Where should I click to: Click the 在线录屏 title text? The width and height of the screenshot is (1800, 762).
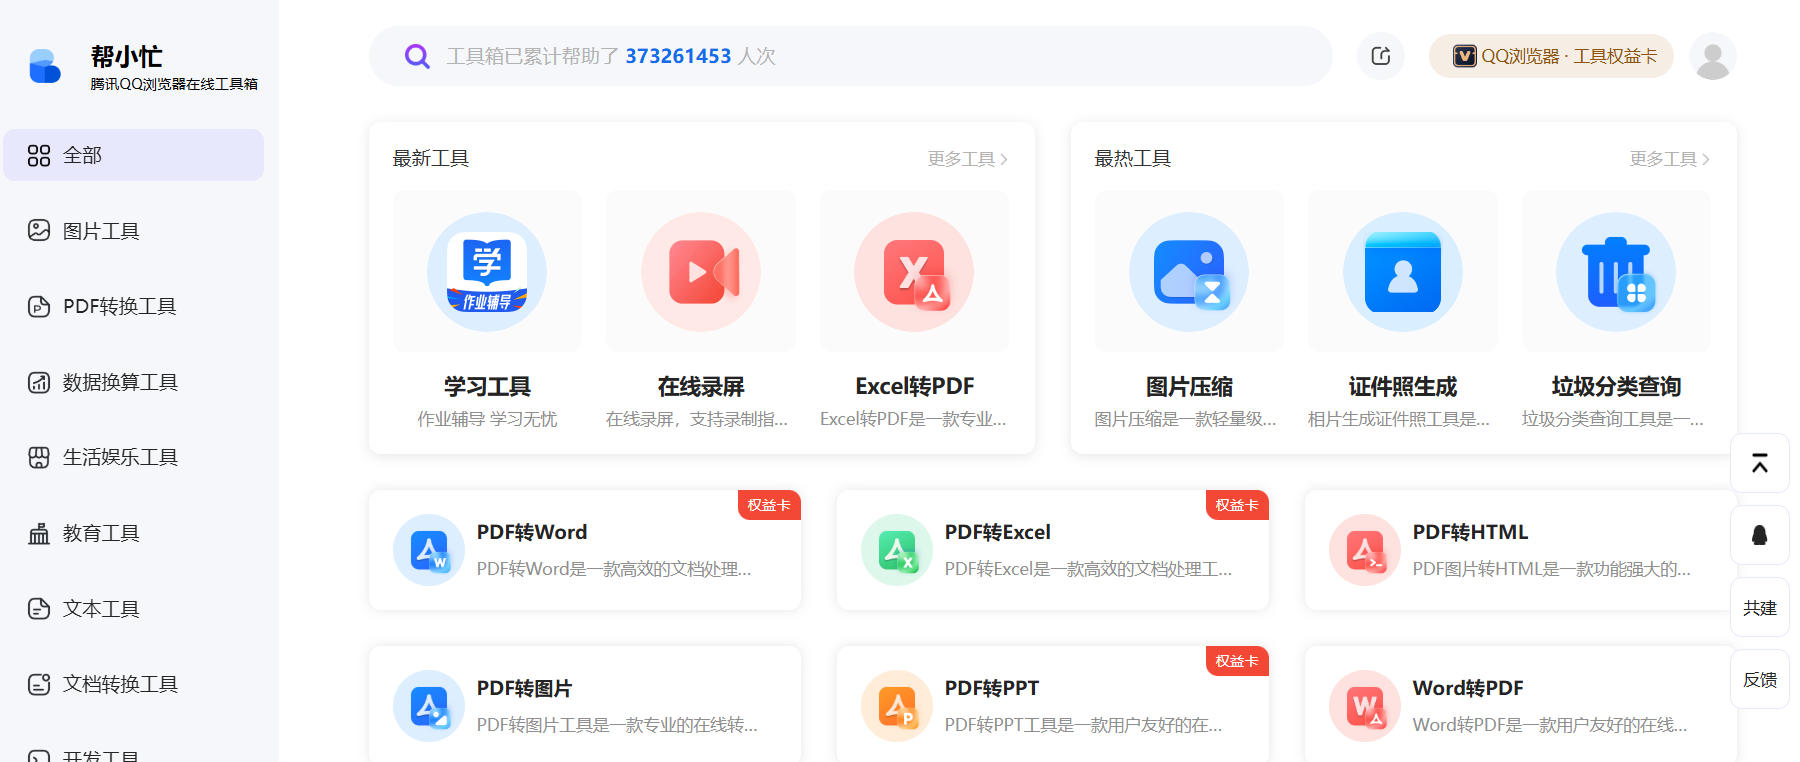click(701, 386)
